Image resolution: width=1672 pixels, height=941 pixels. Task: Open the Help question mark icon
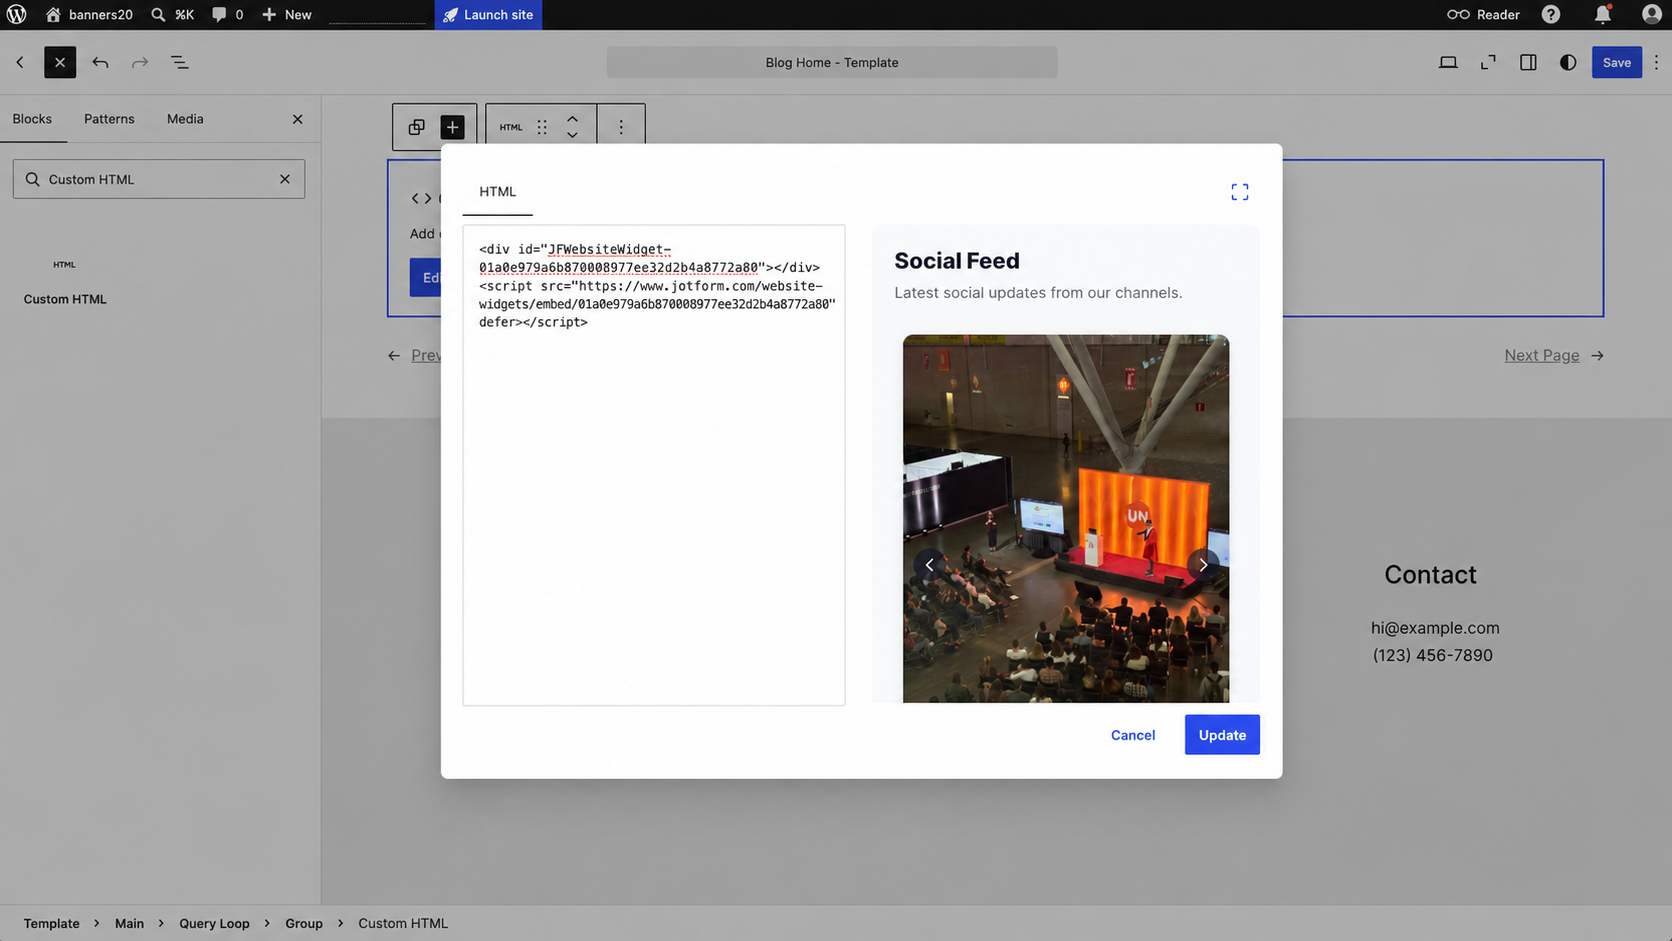click(1551, 15)
